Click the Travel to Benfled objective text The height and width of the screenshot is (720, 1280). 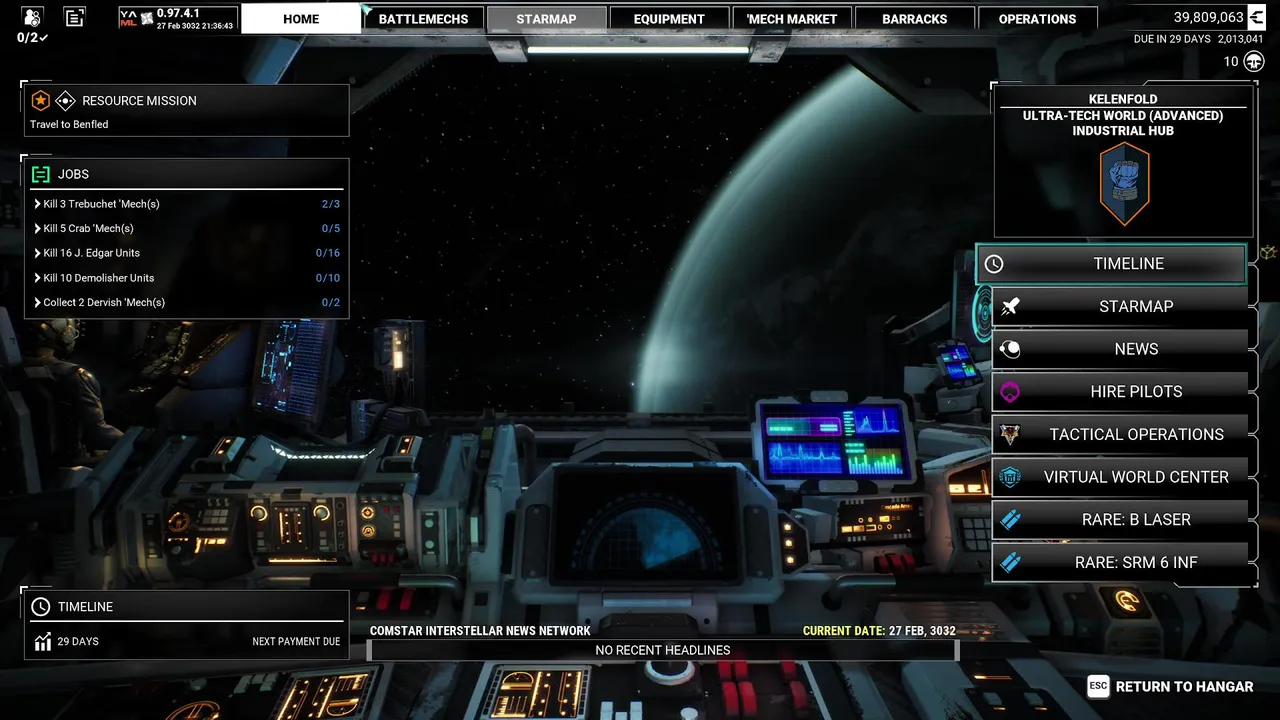tap(69, 124)
